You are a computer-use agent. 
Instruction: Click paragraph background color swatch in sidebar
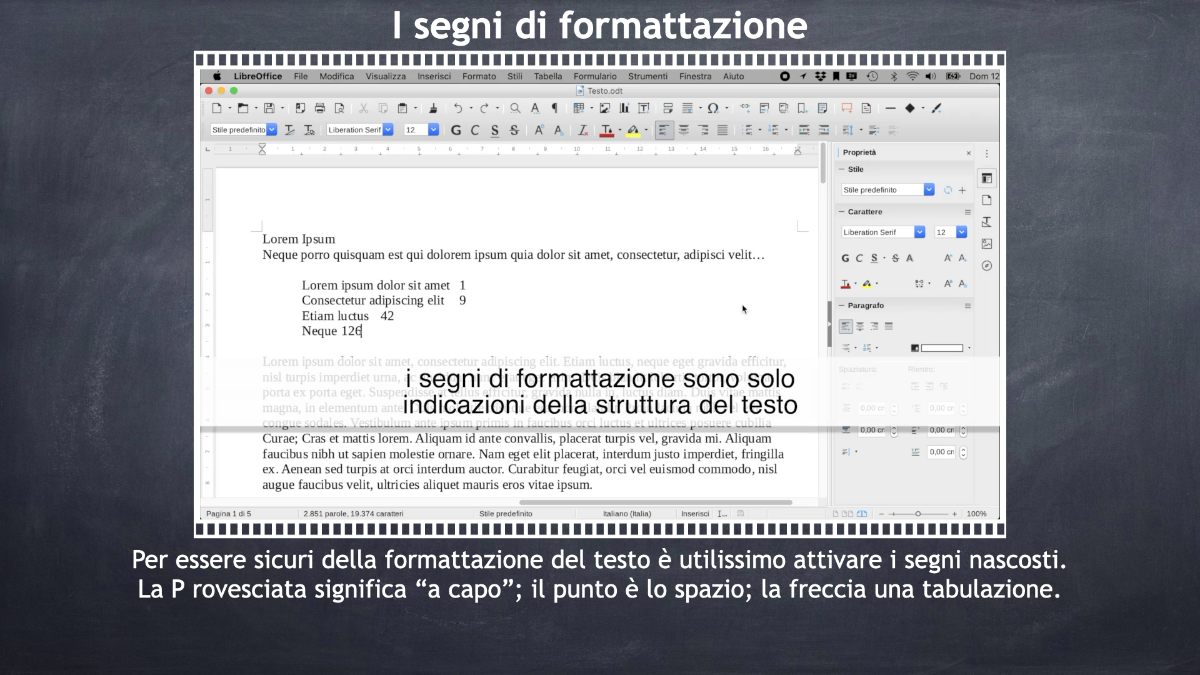pyautogui.click(x=940, y=348)
